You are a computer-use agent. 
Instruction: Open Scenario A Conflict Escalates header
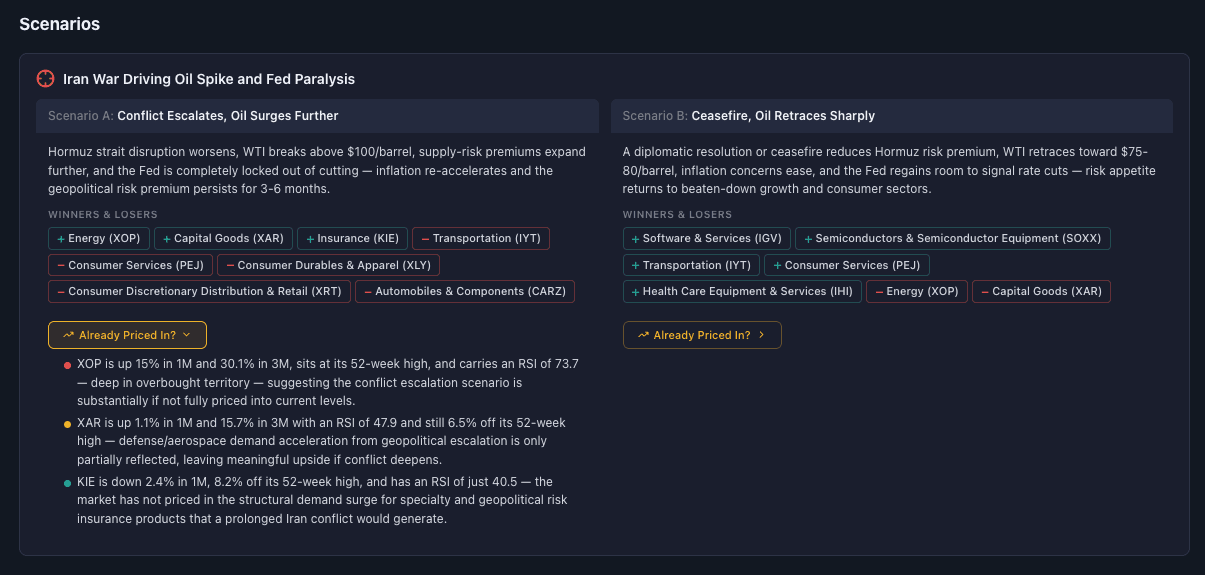pos(317,116)
